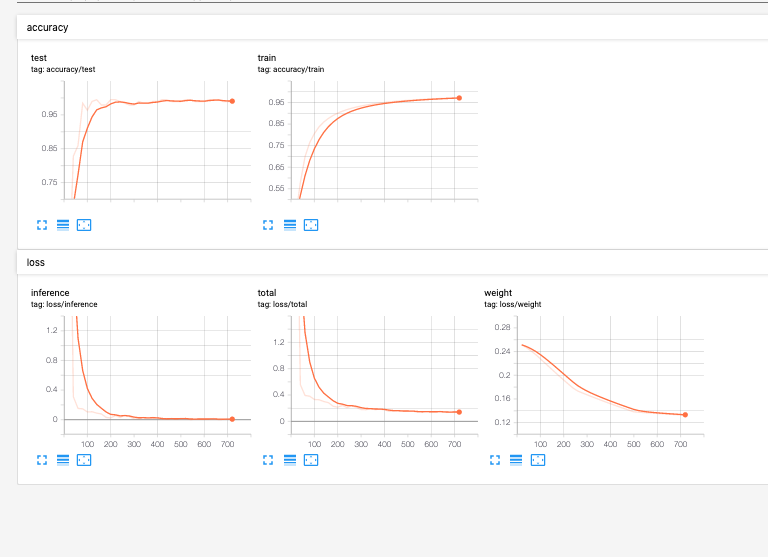Select final data point on loss/weight curve
The width and height of the screenshot is (768, 557).
pos(685,415)
